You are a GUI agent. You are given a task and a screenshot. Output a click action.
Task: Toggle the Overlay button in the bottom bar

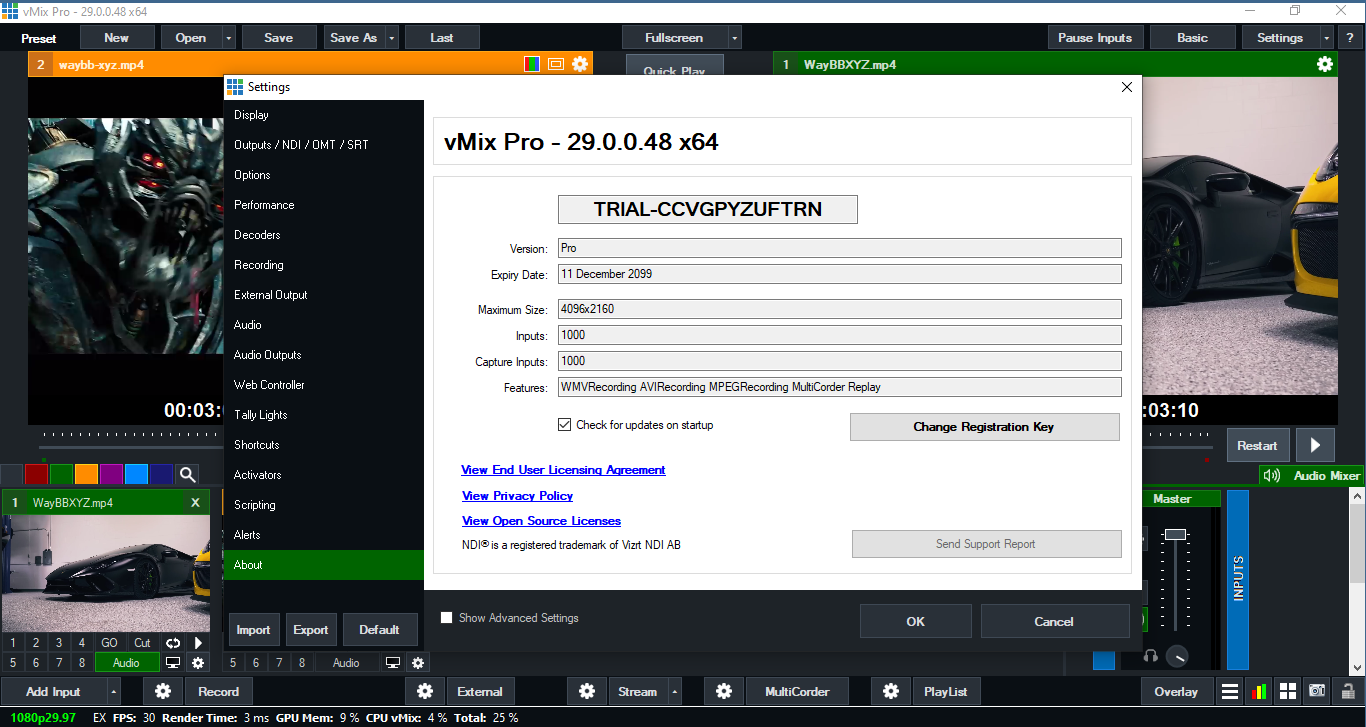(x=1176, y=691)
